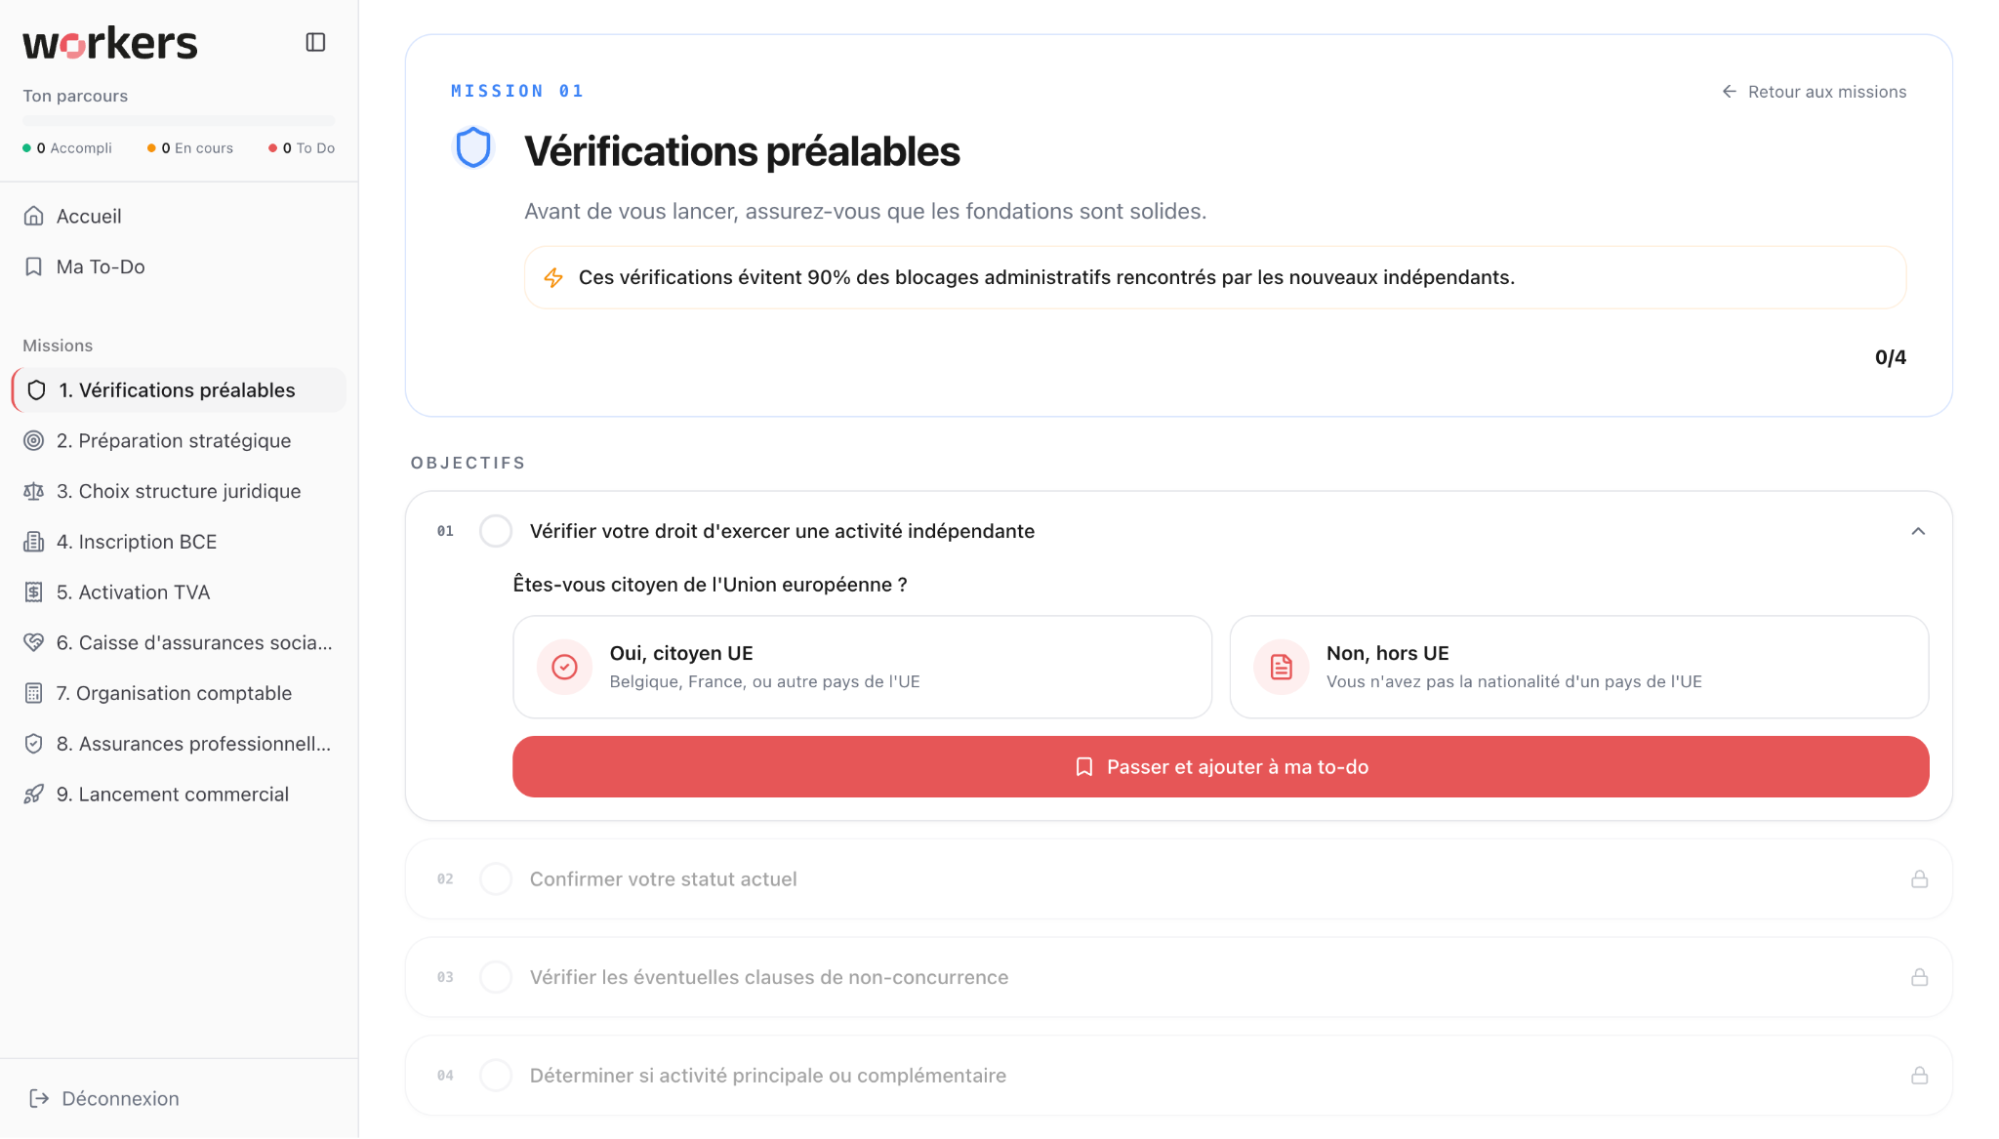Click the lightning bolt icon in the info banner
Screen dimensions: 1999x1139
coord(553,278)
